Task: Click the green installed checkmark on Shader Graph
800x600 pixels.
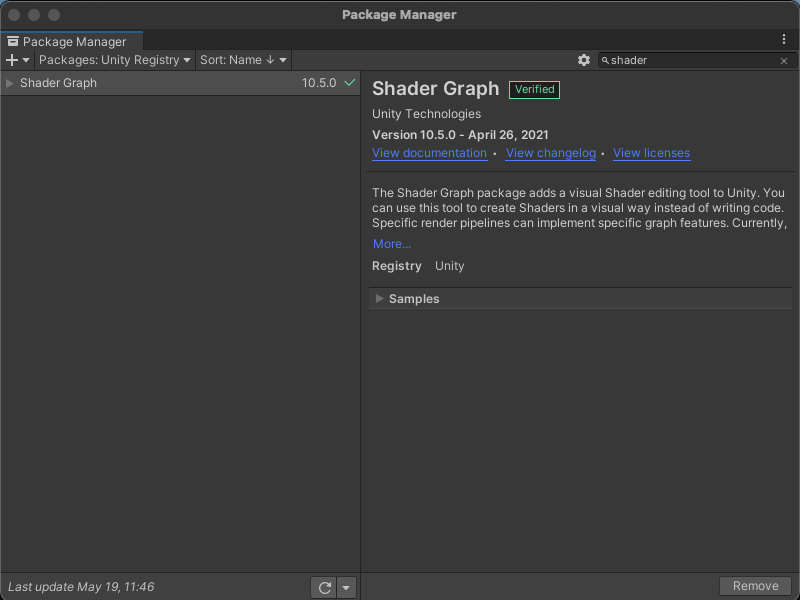Action: 349,83
